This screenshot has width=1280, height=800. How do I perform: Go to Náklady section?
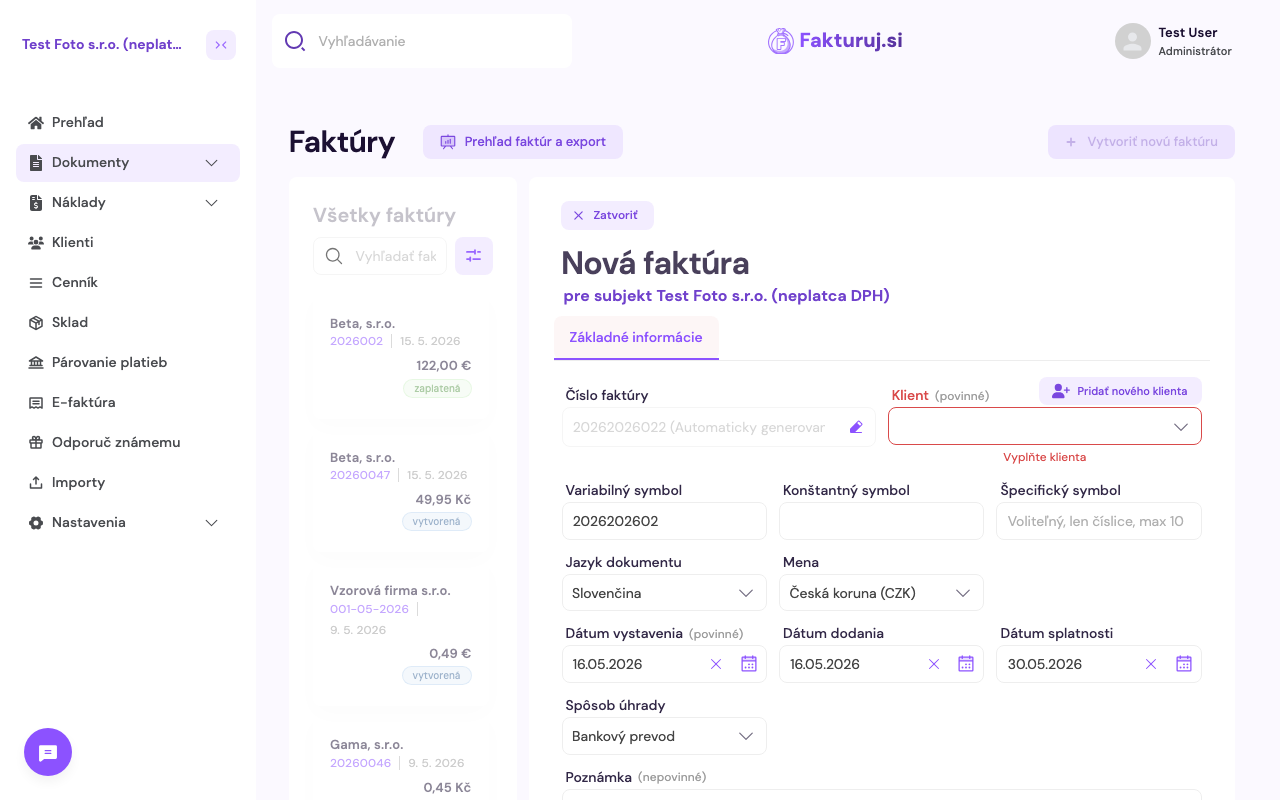pyautogui.click(x=128, y=203)
